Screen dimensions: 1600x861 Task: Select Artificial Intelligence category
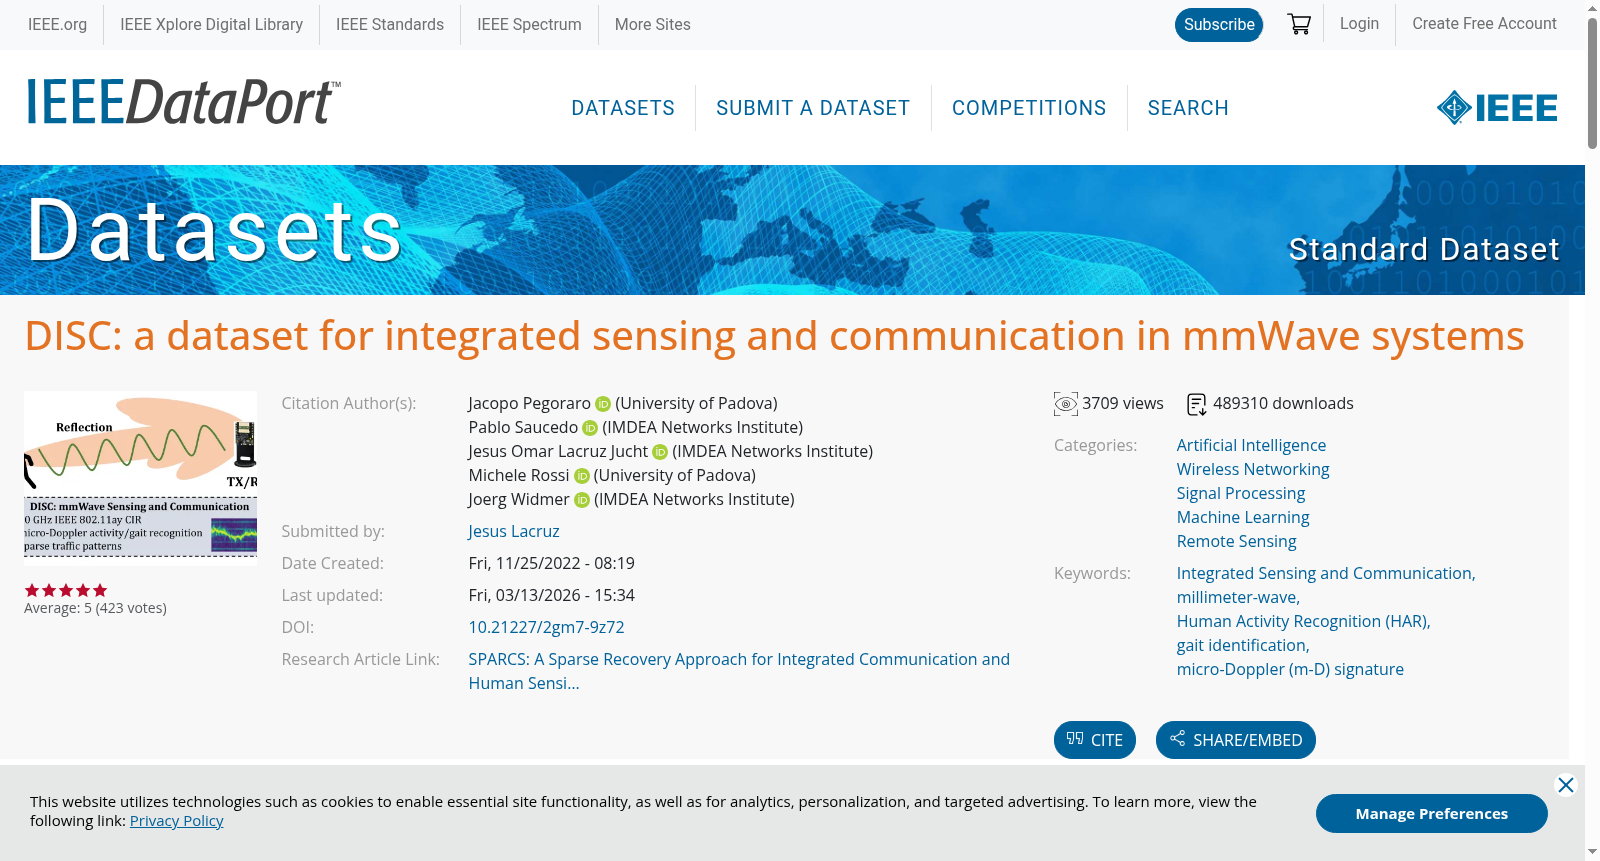click(1251, 445)
